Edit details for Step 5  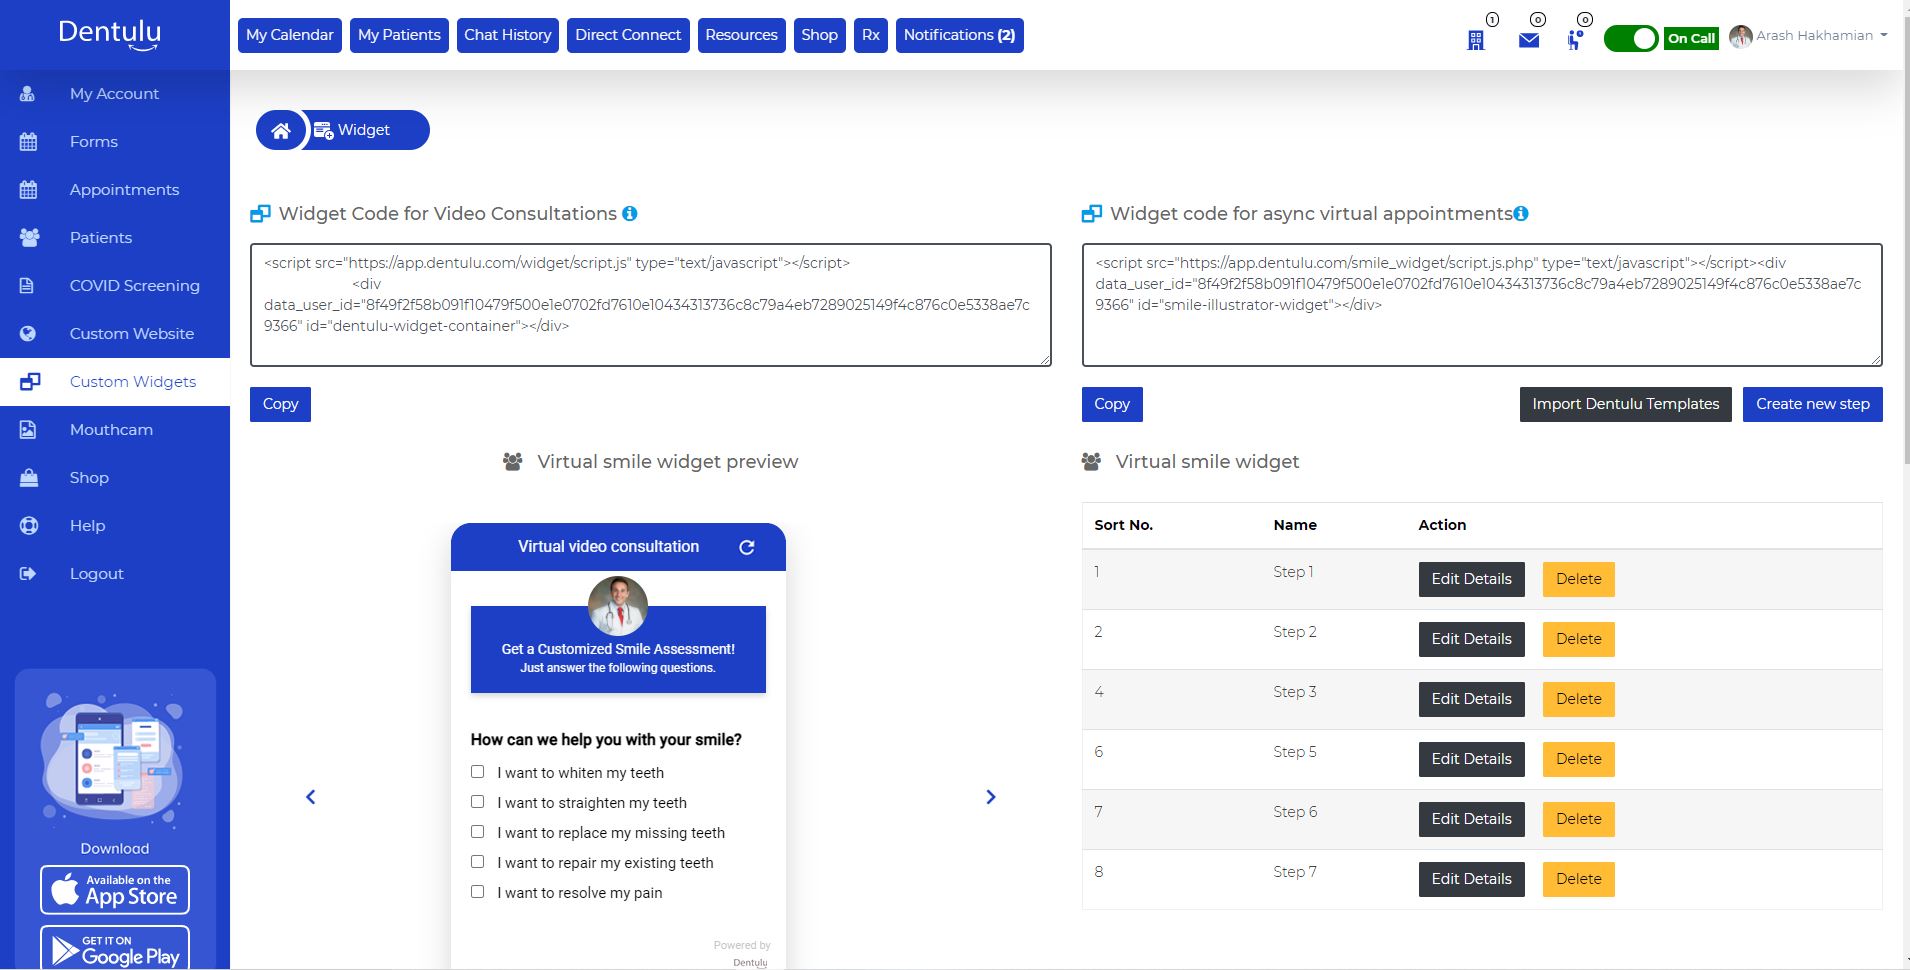1472,759
